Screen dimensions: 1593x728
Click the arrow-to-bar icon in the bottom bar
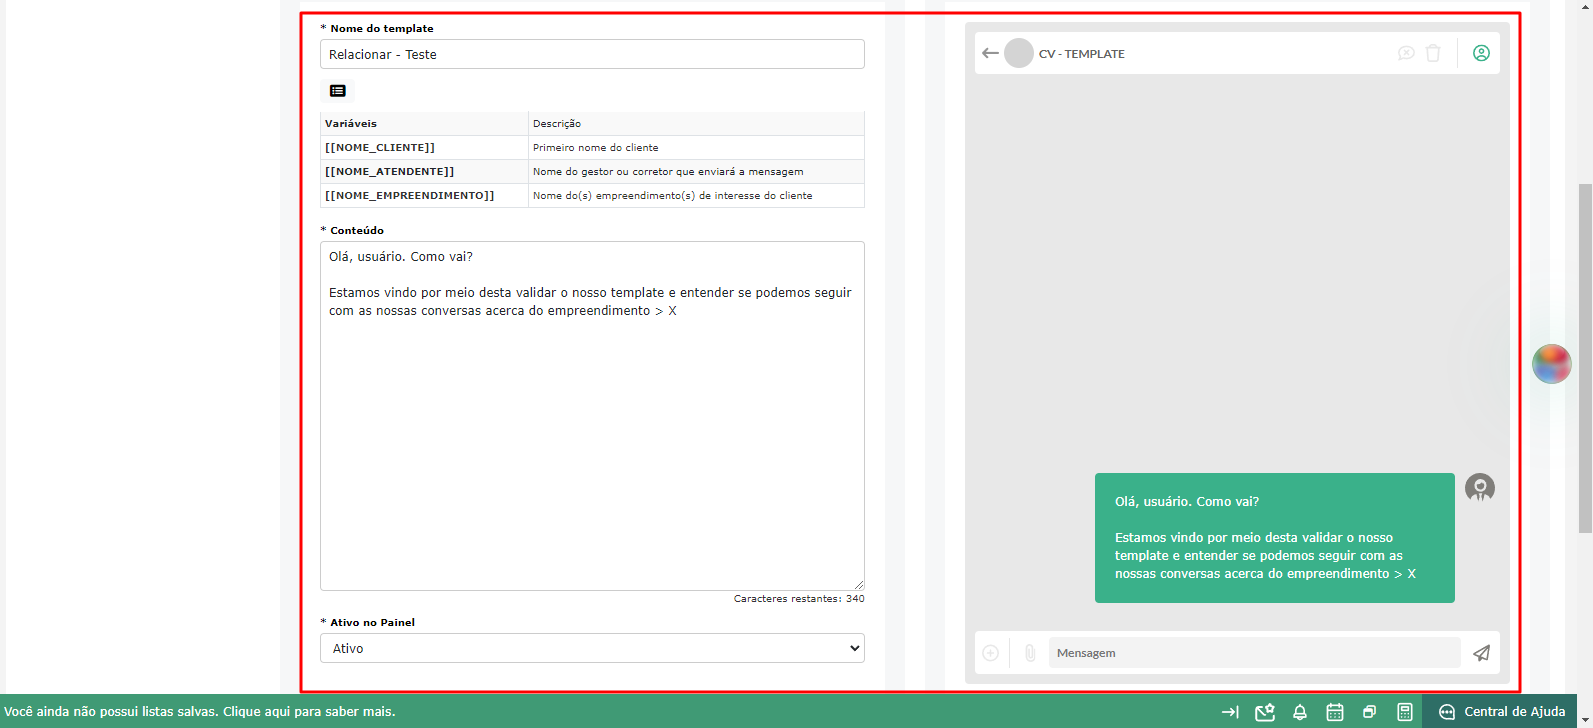1230,712
